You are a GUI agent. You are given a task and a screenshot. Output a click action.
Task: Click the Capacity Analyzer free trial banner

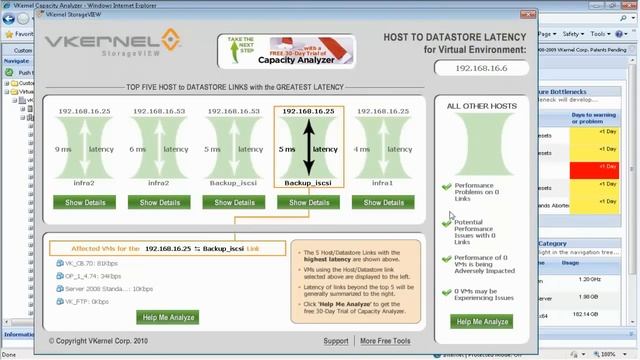(287, 51)
